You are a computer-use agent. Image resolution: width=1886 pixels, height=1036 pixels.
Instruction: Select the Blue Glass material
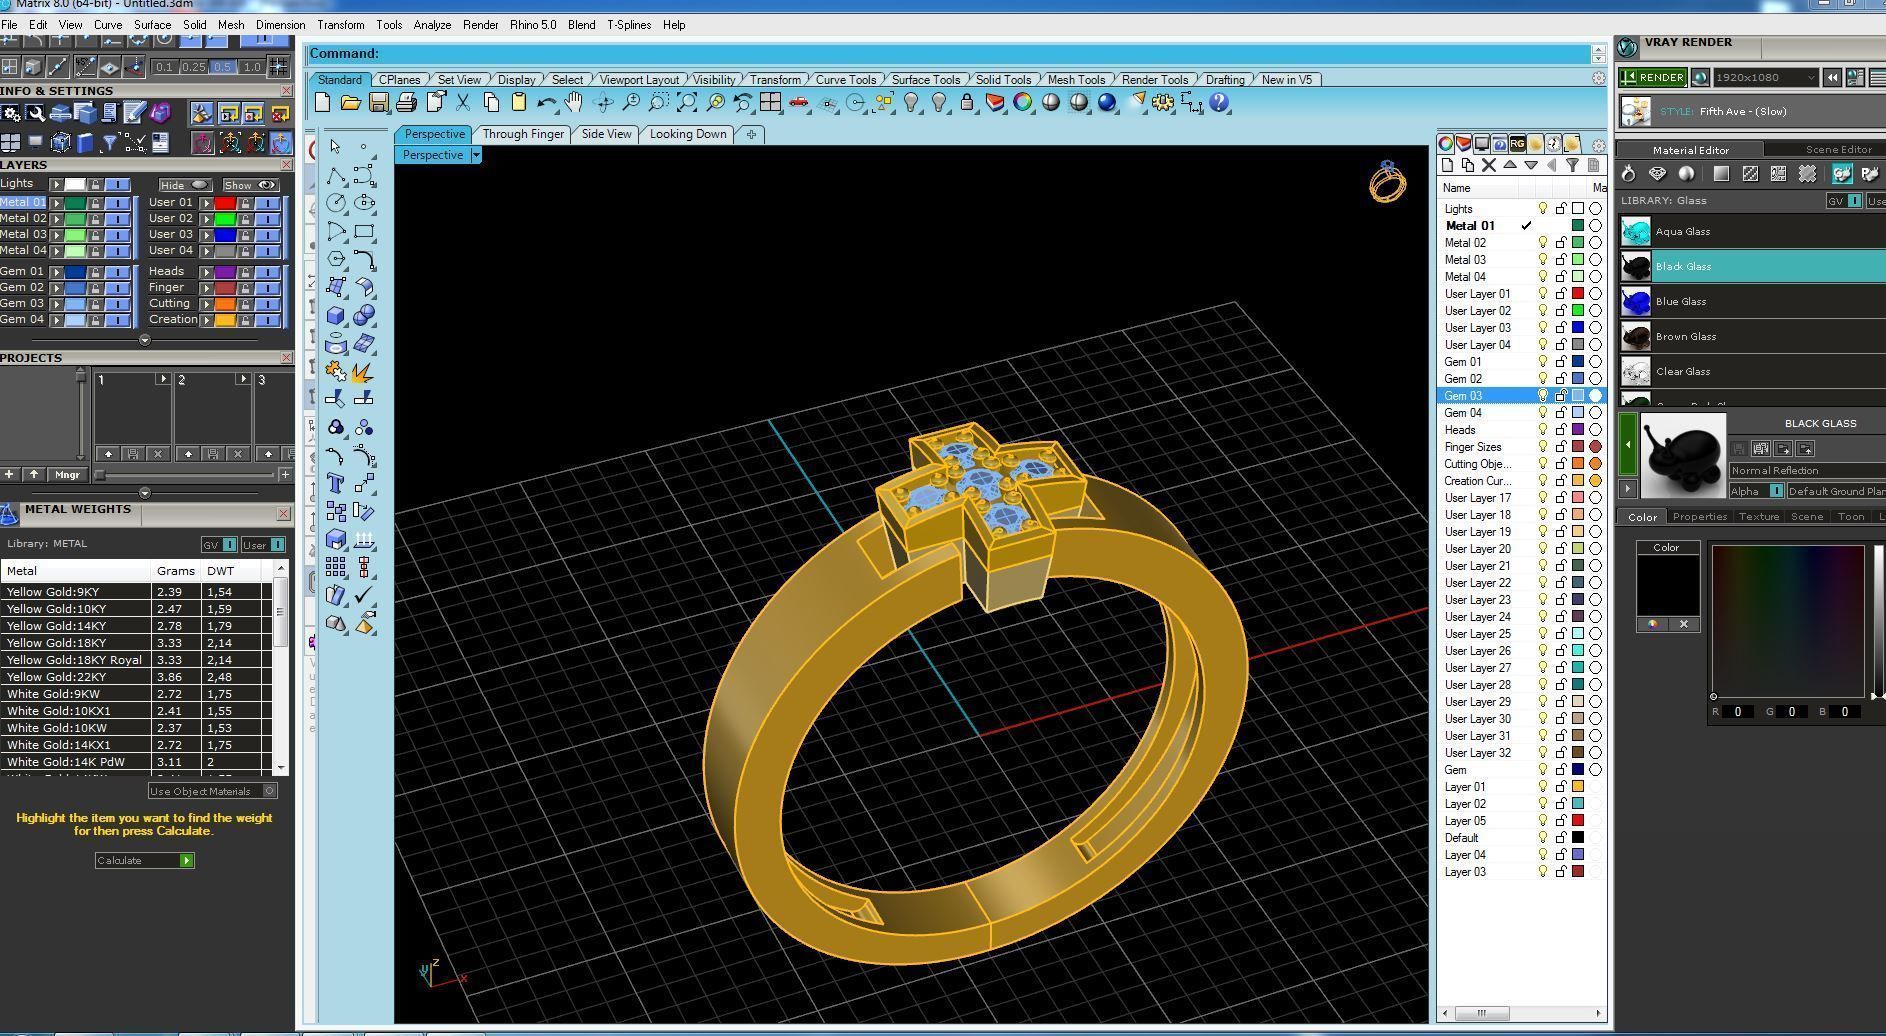point(1750,301)
